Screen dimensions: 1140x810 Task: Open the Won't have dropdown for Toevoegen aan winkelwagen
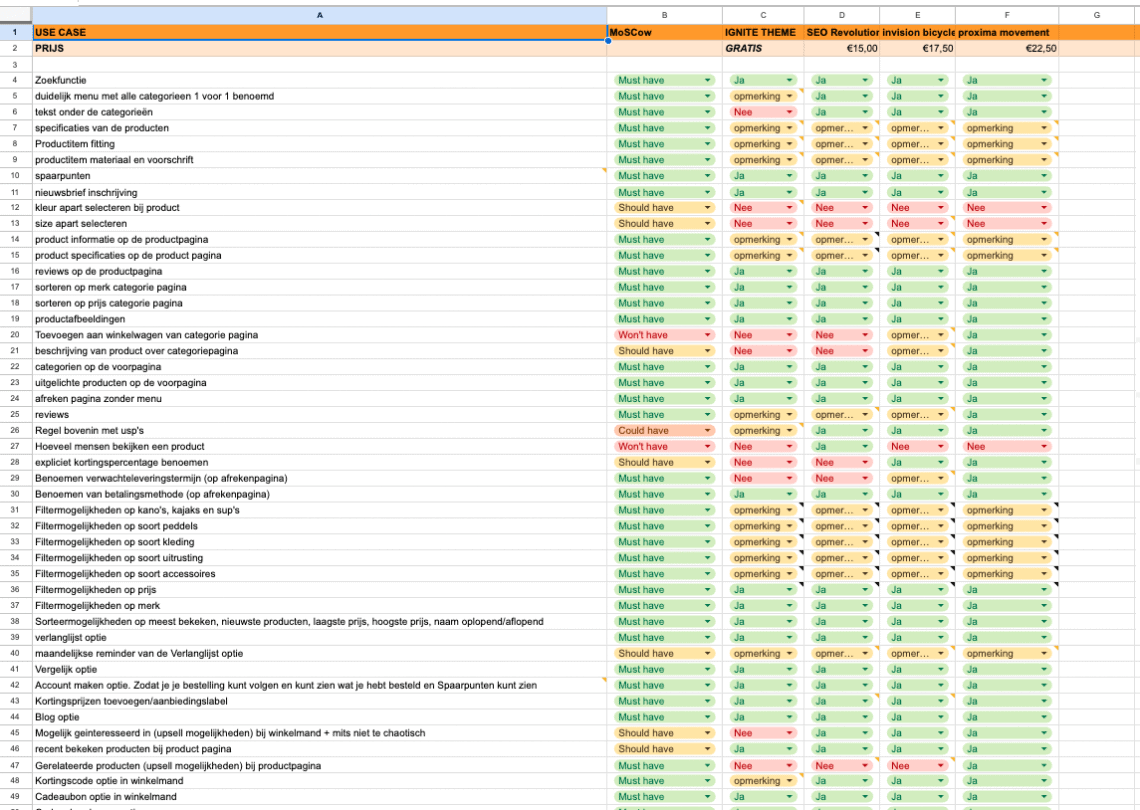coord(664,335)
